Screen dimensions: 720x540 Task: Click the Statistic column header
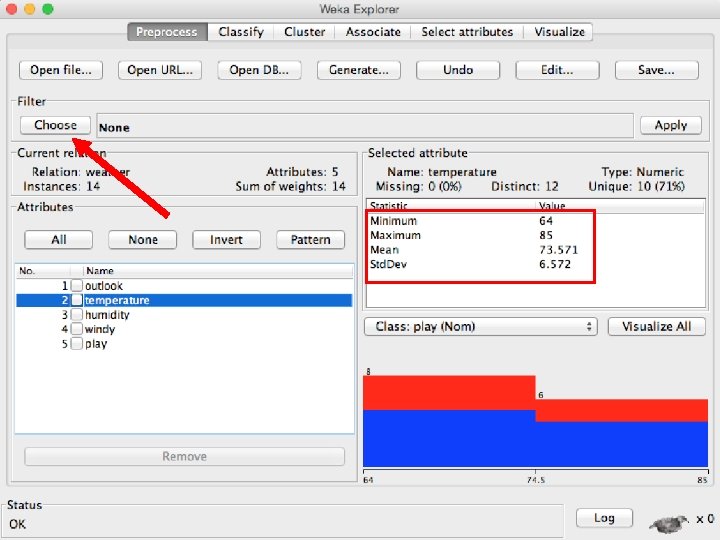click(451, 206)
